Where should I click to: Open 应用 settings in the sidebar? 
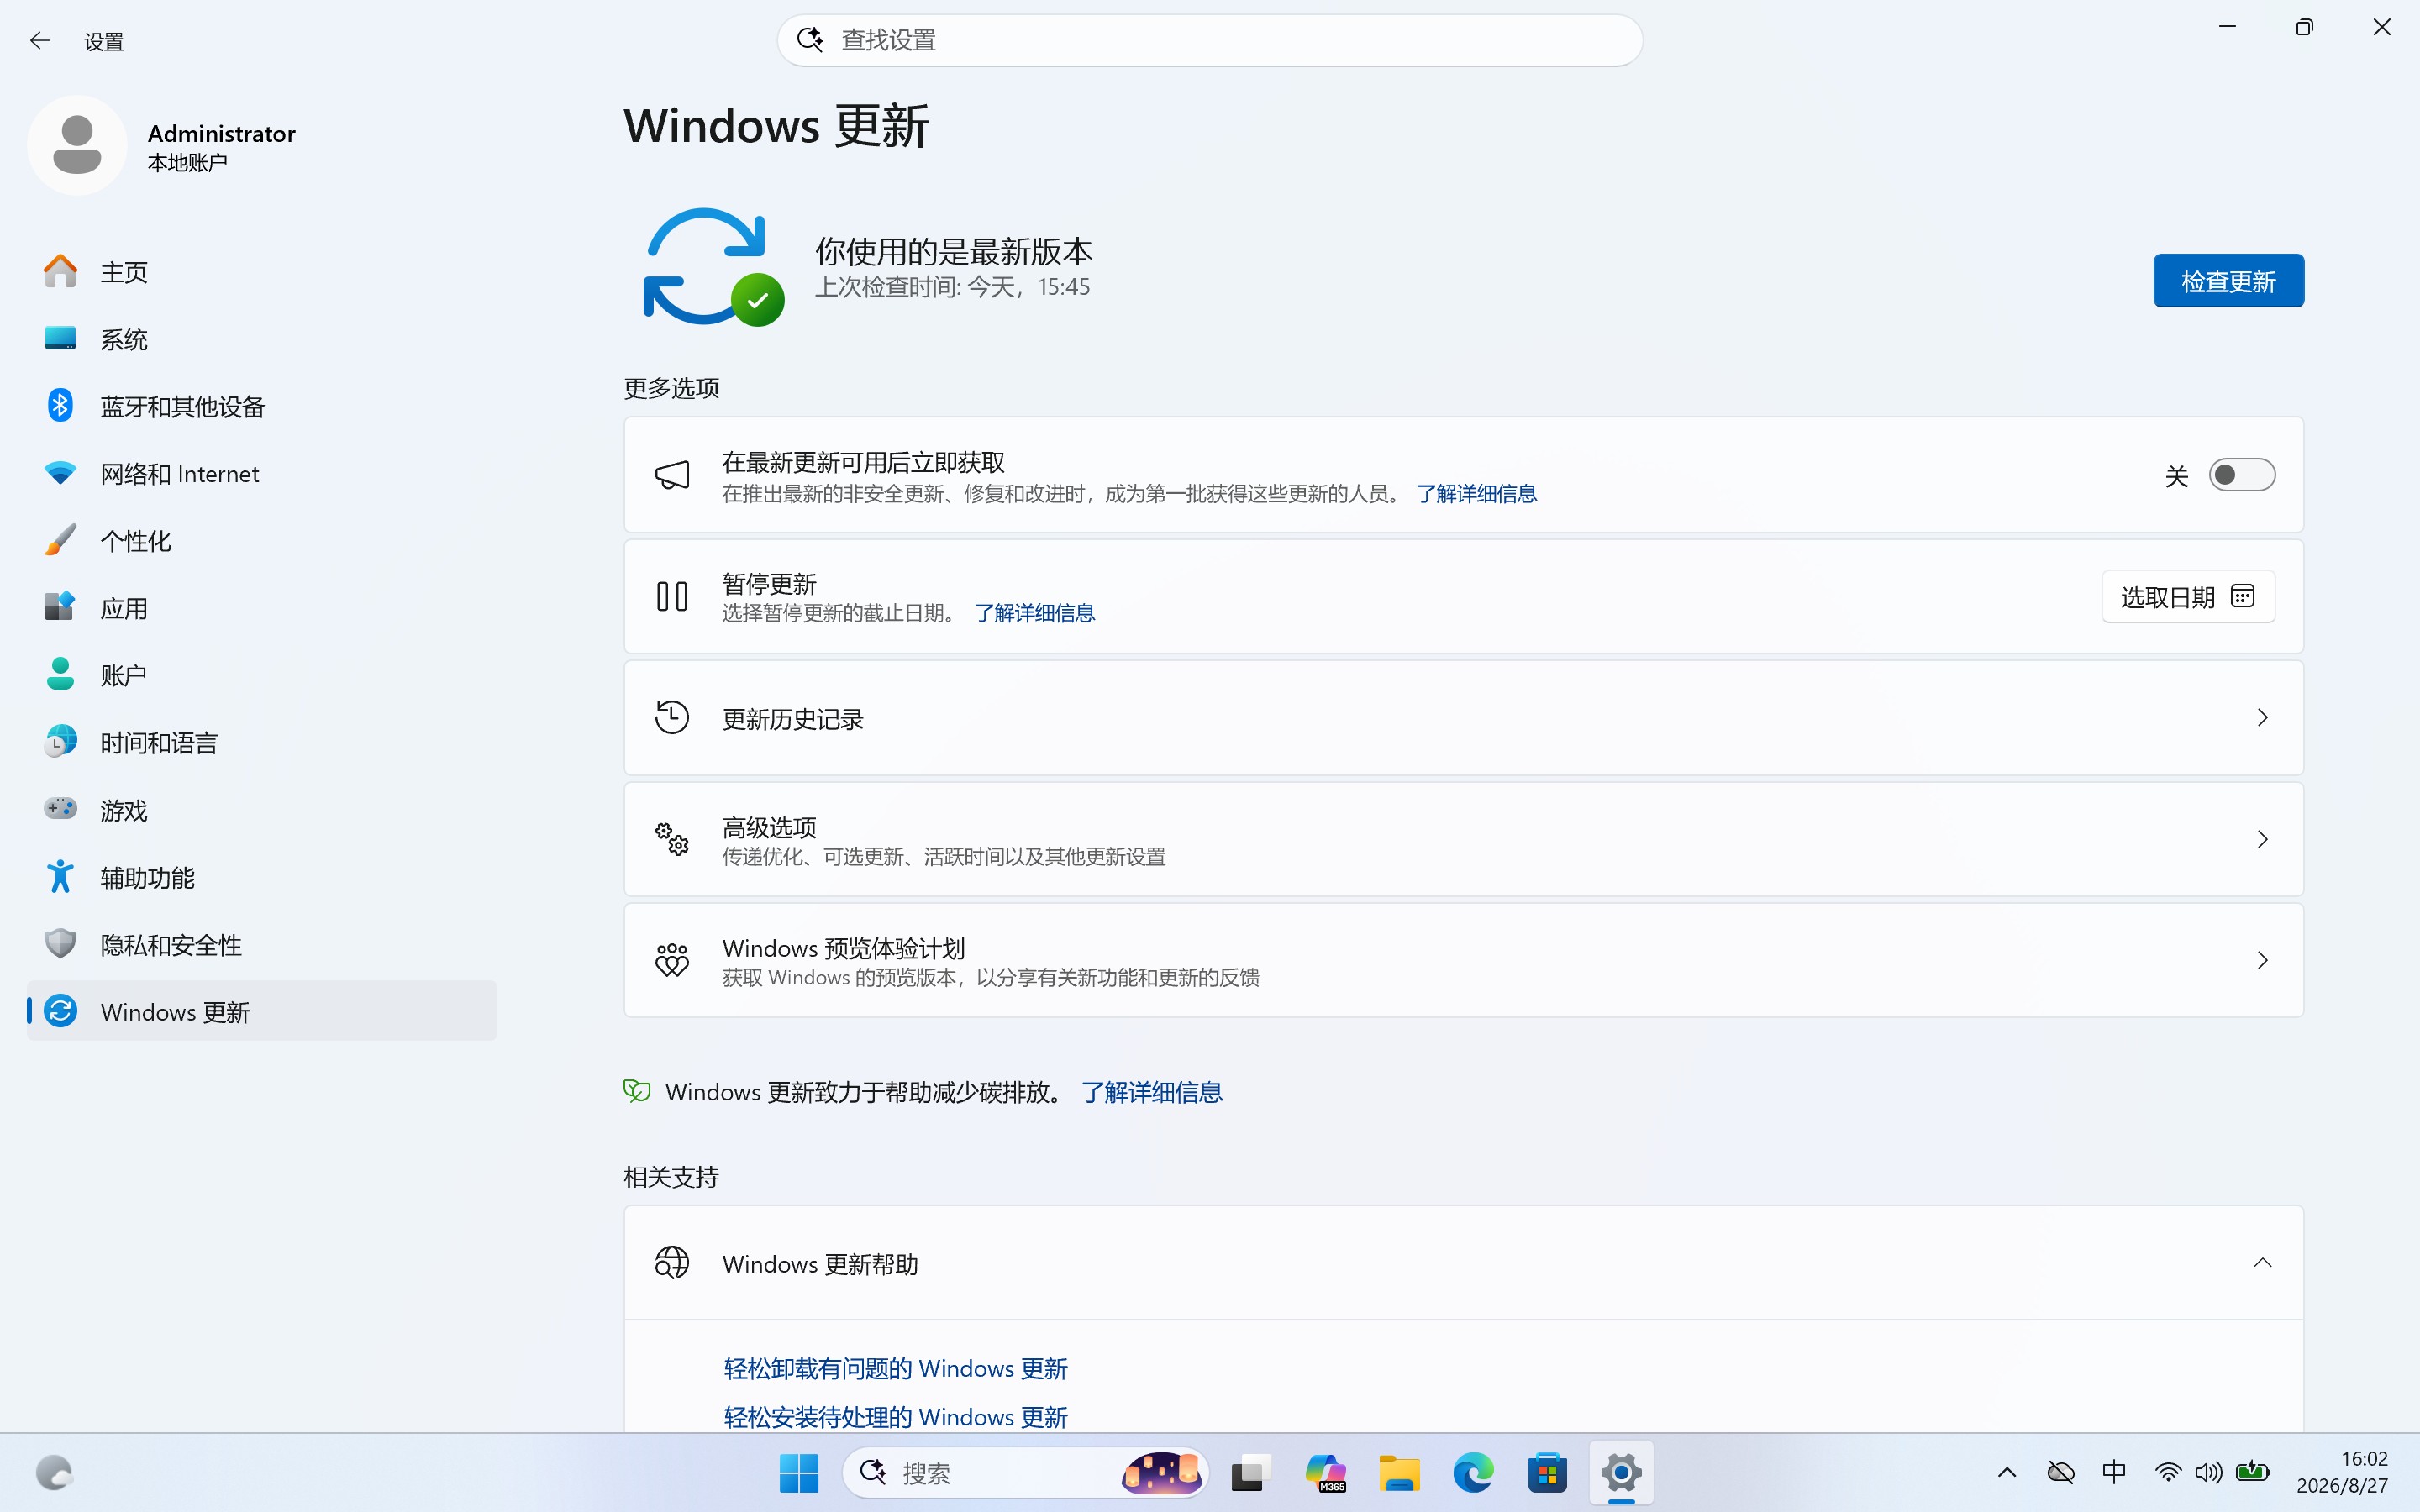(x=262, y=608)
